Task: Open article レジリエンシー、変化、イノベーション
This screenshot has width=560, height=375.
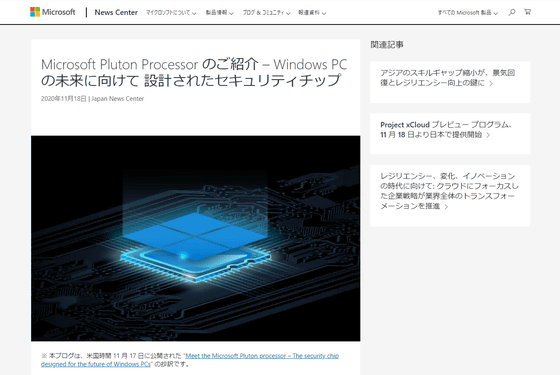Action: tap(449, 191)
